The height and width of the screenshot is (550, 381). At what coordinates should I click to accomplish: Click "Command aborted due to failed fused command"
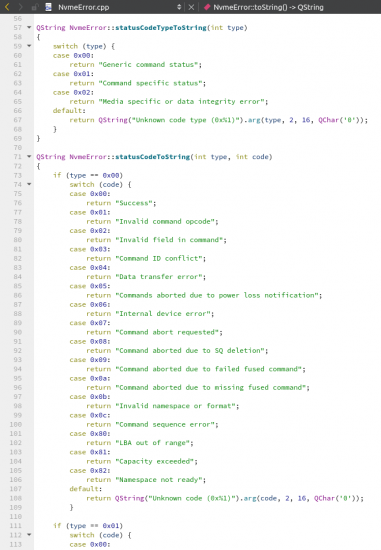pyautogui.click(x=209, y=369)
